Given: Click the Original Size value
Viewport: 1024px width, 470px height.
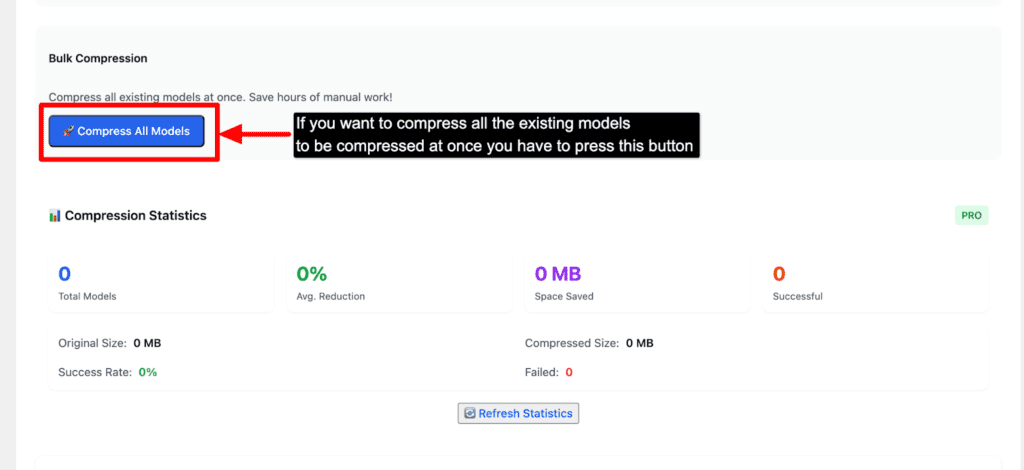Looking at the screenshot, I should click(146, 343).
